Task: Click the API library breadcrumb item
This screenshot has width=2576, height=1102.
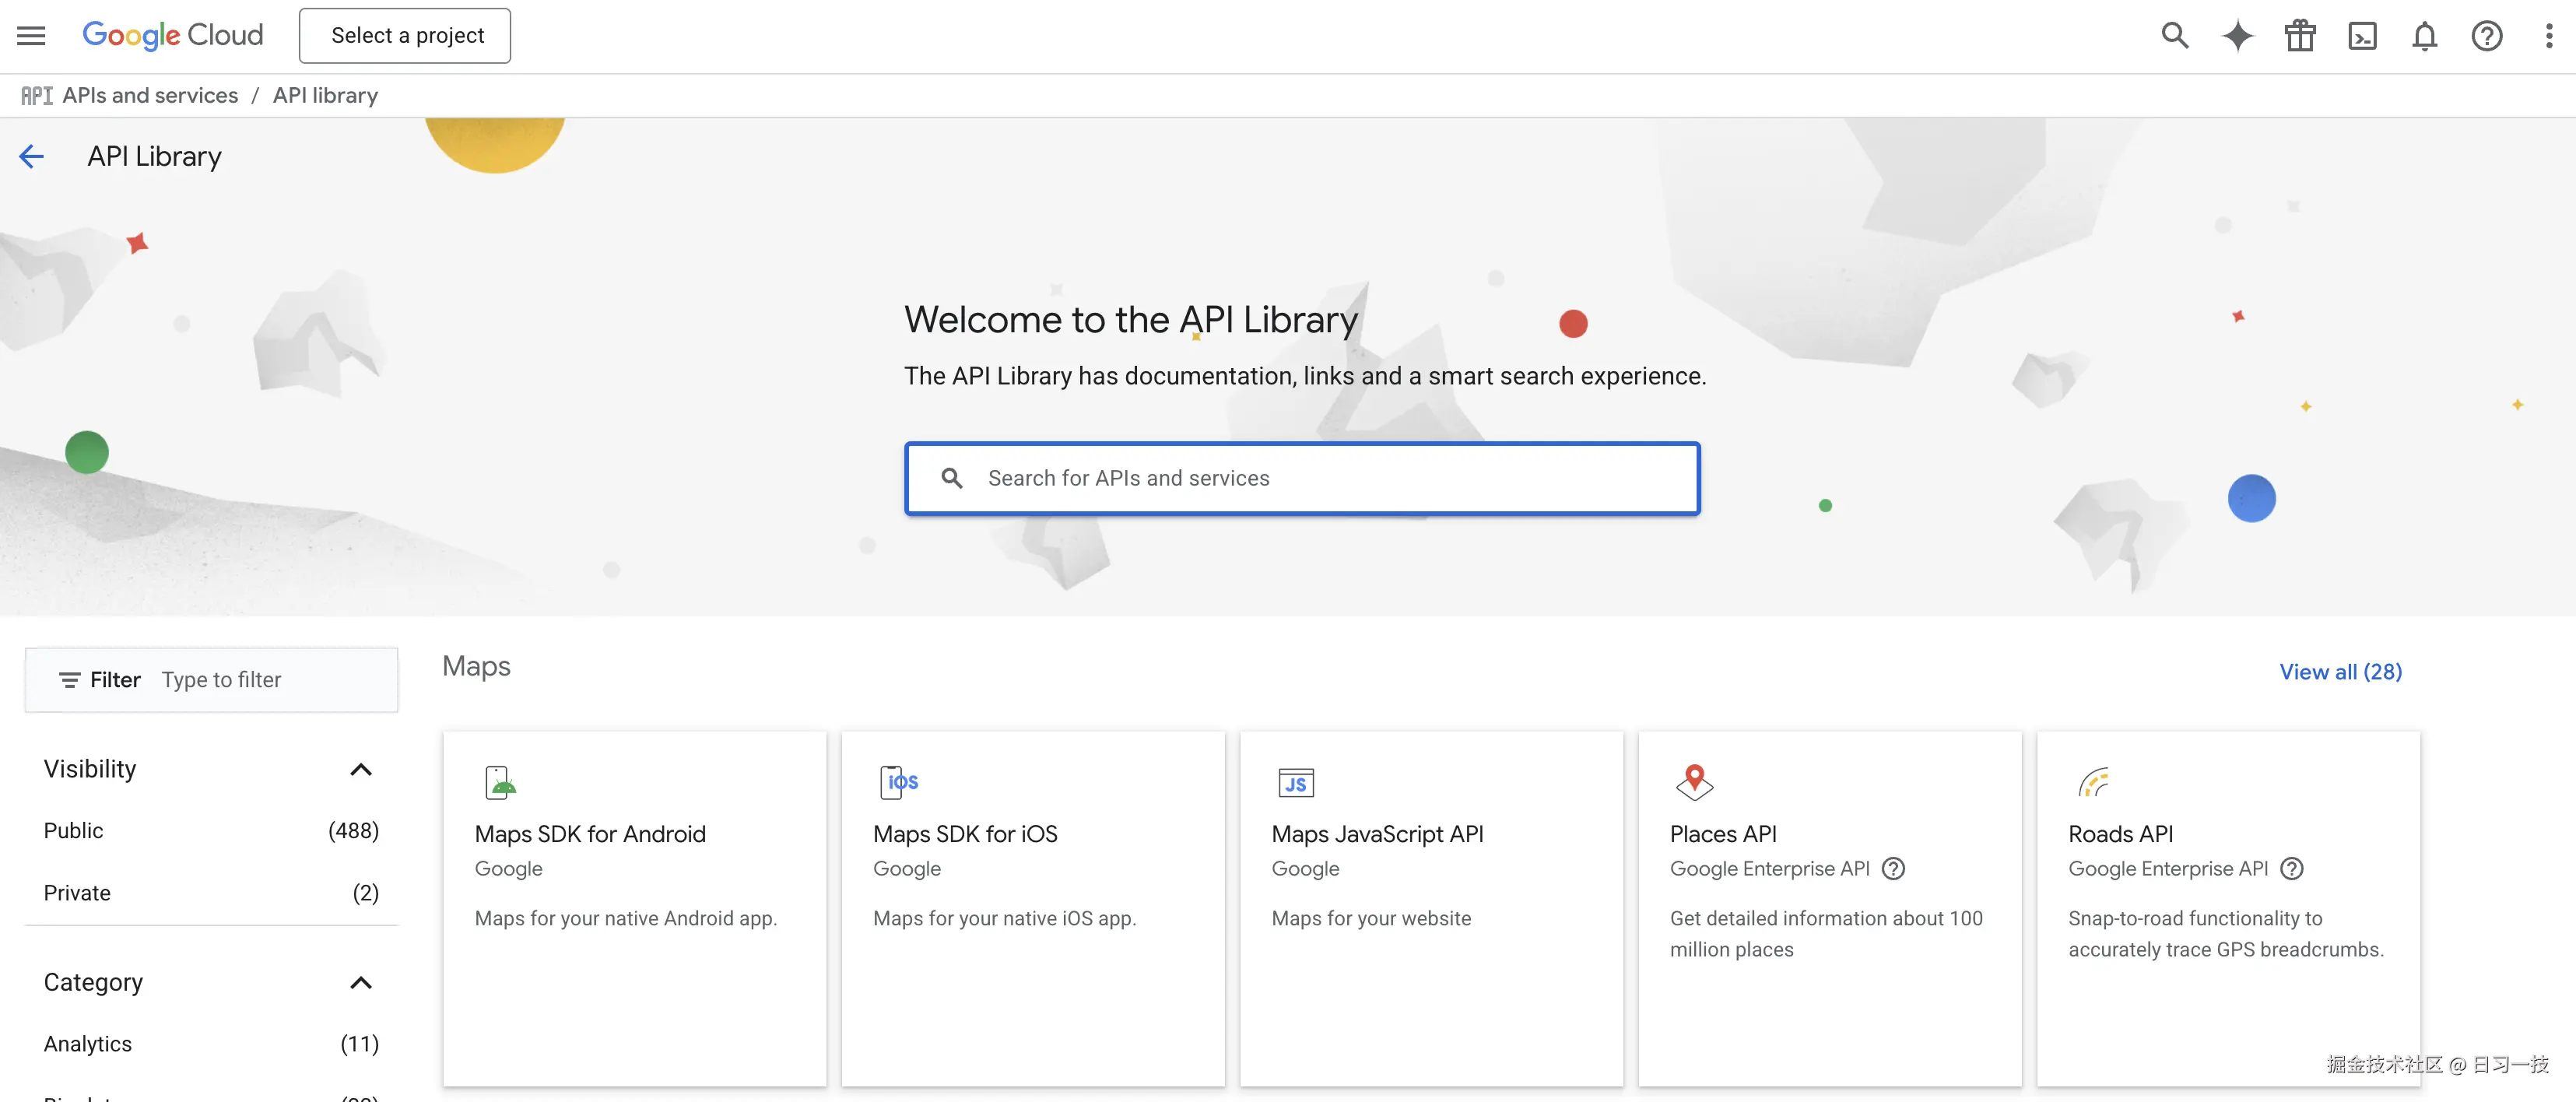Action: (x=325, y=94)
